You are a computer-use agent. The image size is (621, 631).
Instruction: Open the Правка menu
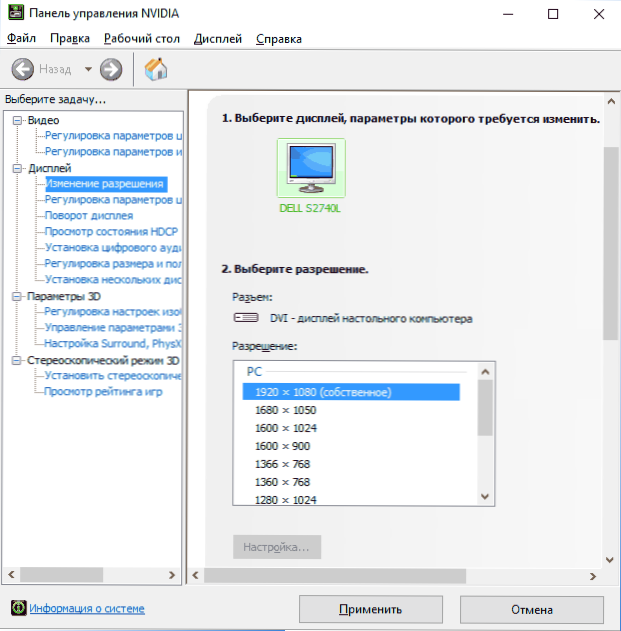coord(70,39)
